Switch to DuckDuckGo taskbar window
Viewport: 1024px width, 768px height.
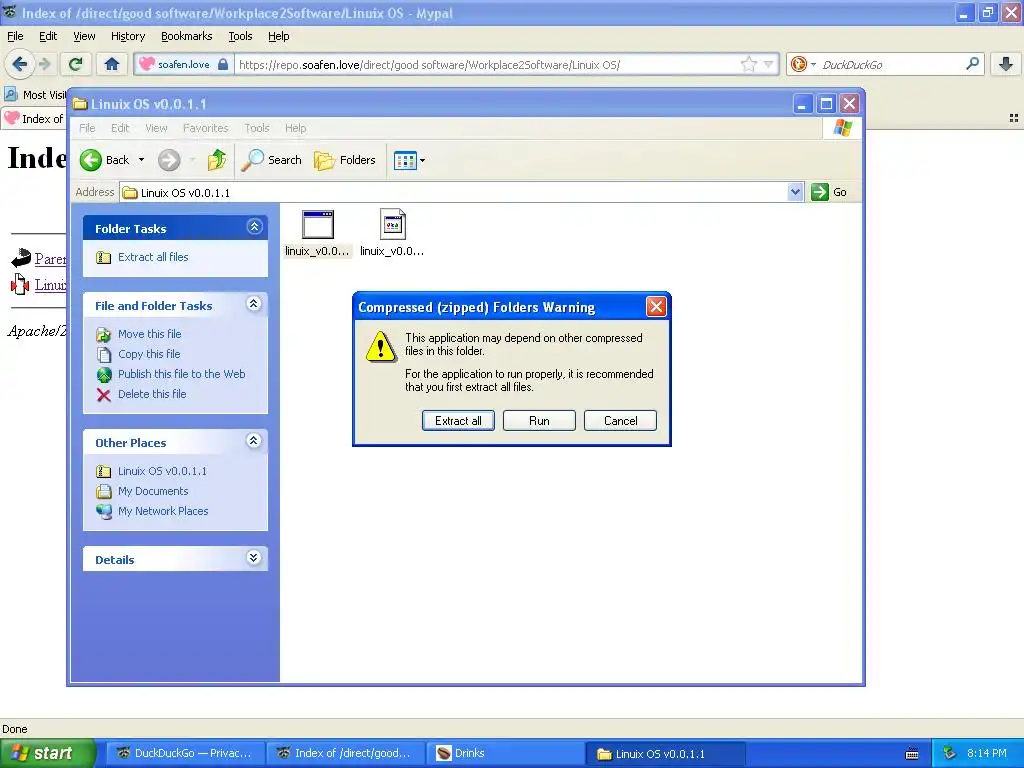click(185, 753)
